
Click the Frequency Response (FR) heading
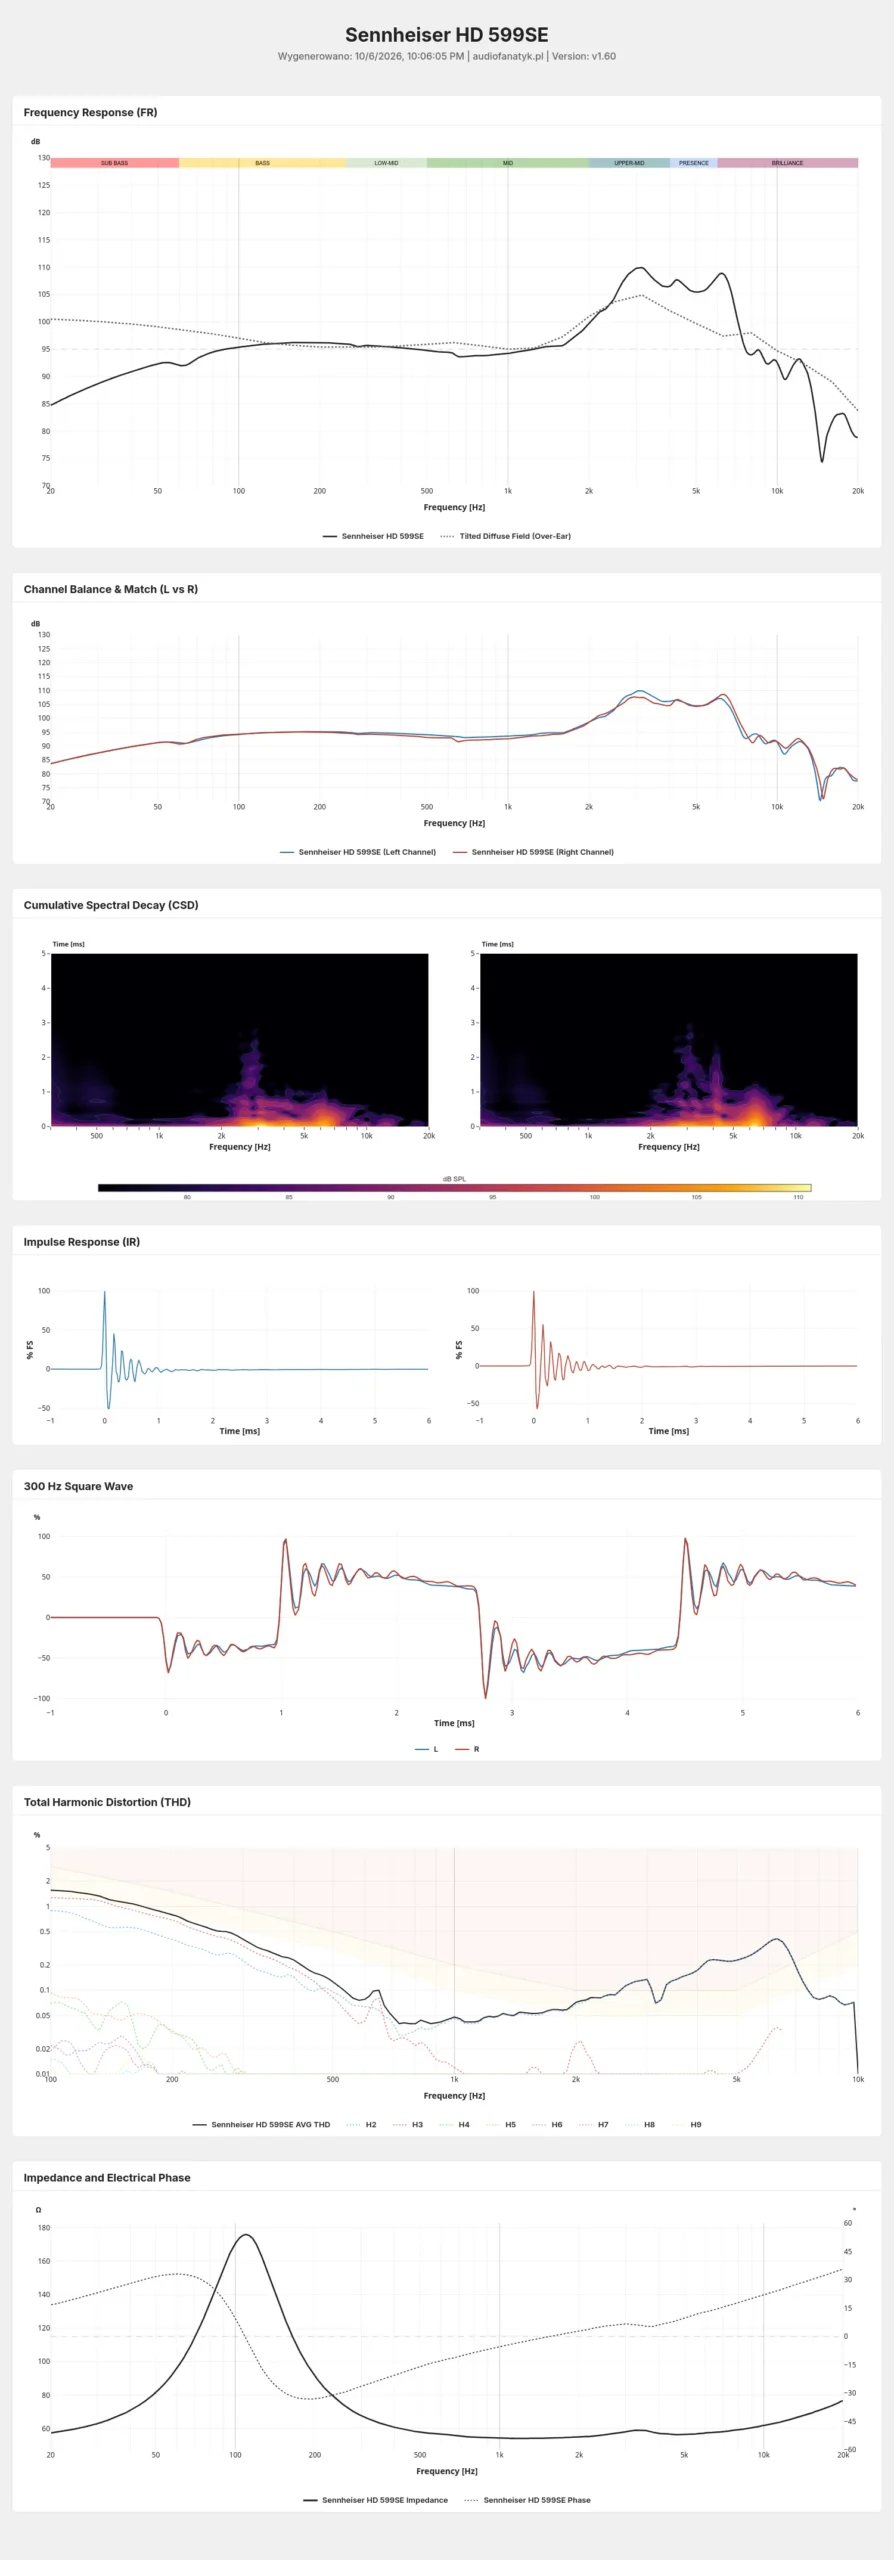click(x=90, y=112)
